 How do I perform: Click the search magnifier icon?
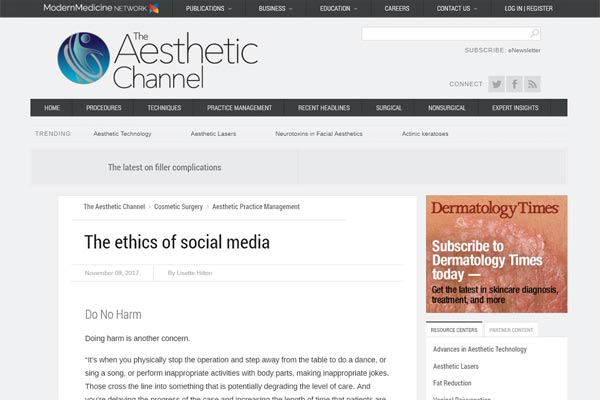coord(534,34)
